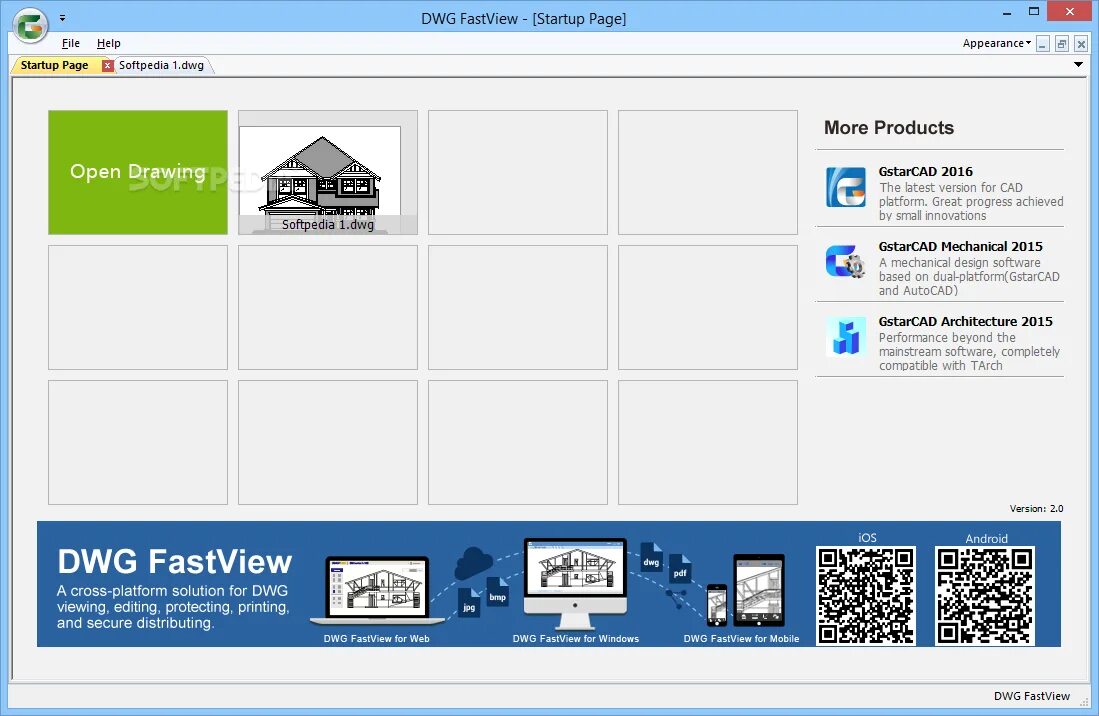
Task: Click the GstarCAD Mechanical description text
Action: tap(969, 277)
